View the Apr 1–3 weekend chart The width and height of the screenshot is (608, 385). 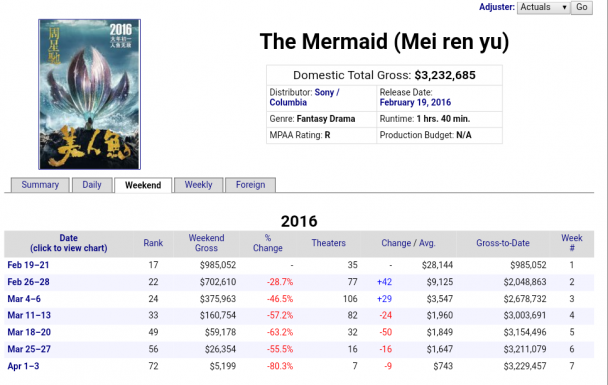tap(23, 366)
